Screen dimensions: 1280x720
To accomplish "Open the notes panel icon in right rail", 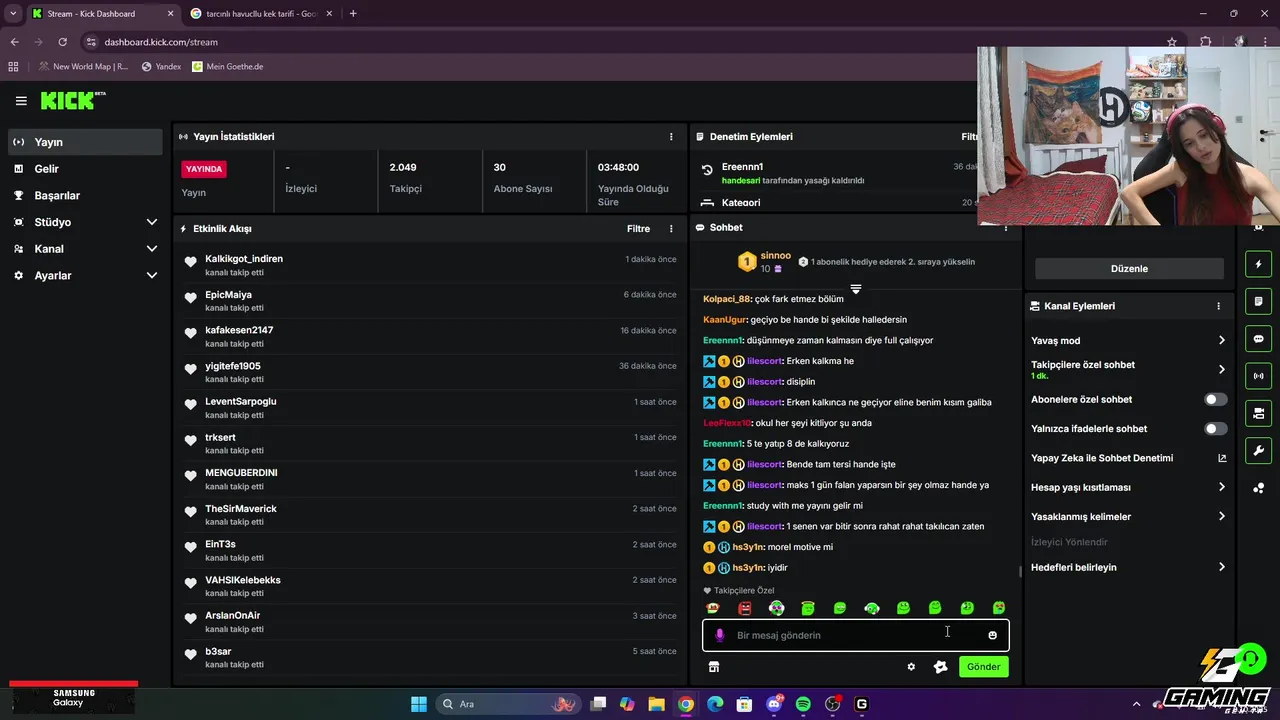I will point(1258,301).
